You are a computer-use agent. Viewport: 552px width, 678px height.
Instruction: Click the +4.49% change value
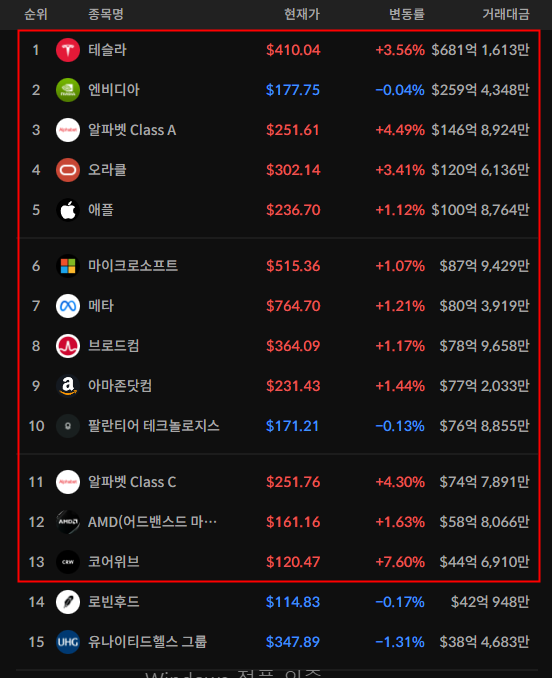400,130
